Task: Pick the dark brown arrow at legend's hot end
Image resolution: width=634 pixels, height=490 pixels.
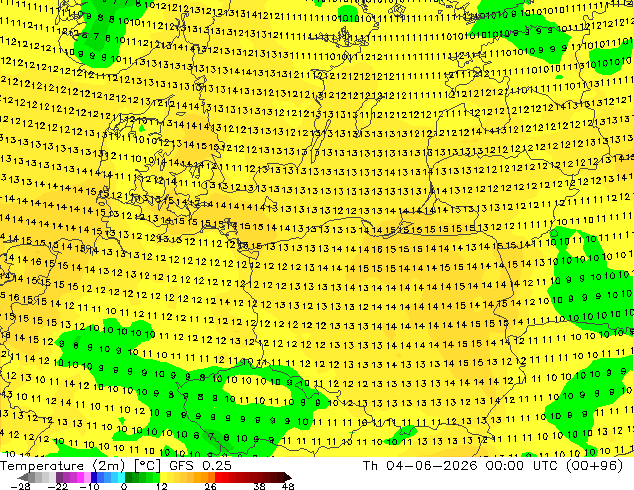Action: pyautogui.click(x=288, y=477)
